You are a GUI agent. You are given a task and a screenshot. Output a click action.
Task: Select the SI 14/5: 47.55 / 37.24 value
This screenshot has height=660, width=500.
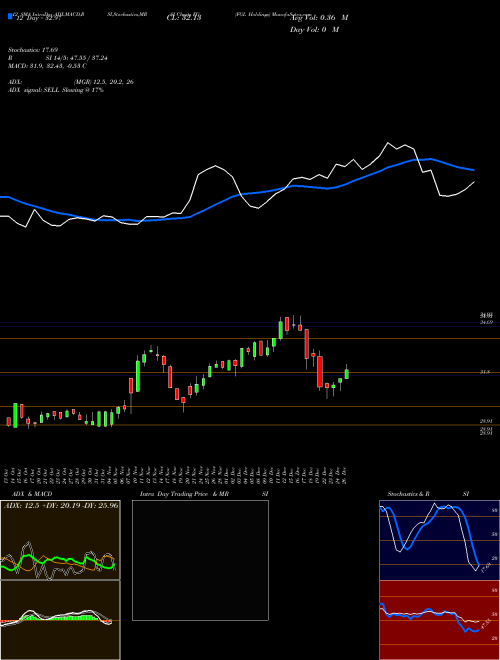click(x=77, y=58)
